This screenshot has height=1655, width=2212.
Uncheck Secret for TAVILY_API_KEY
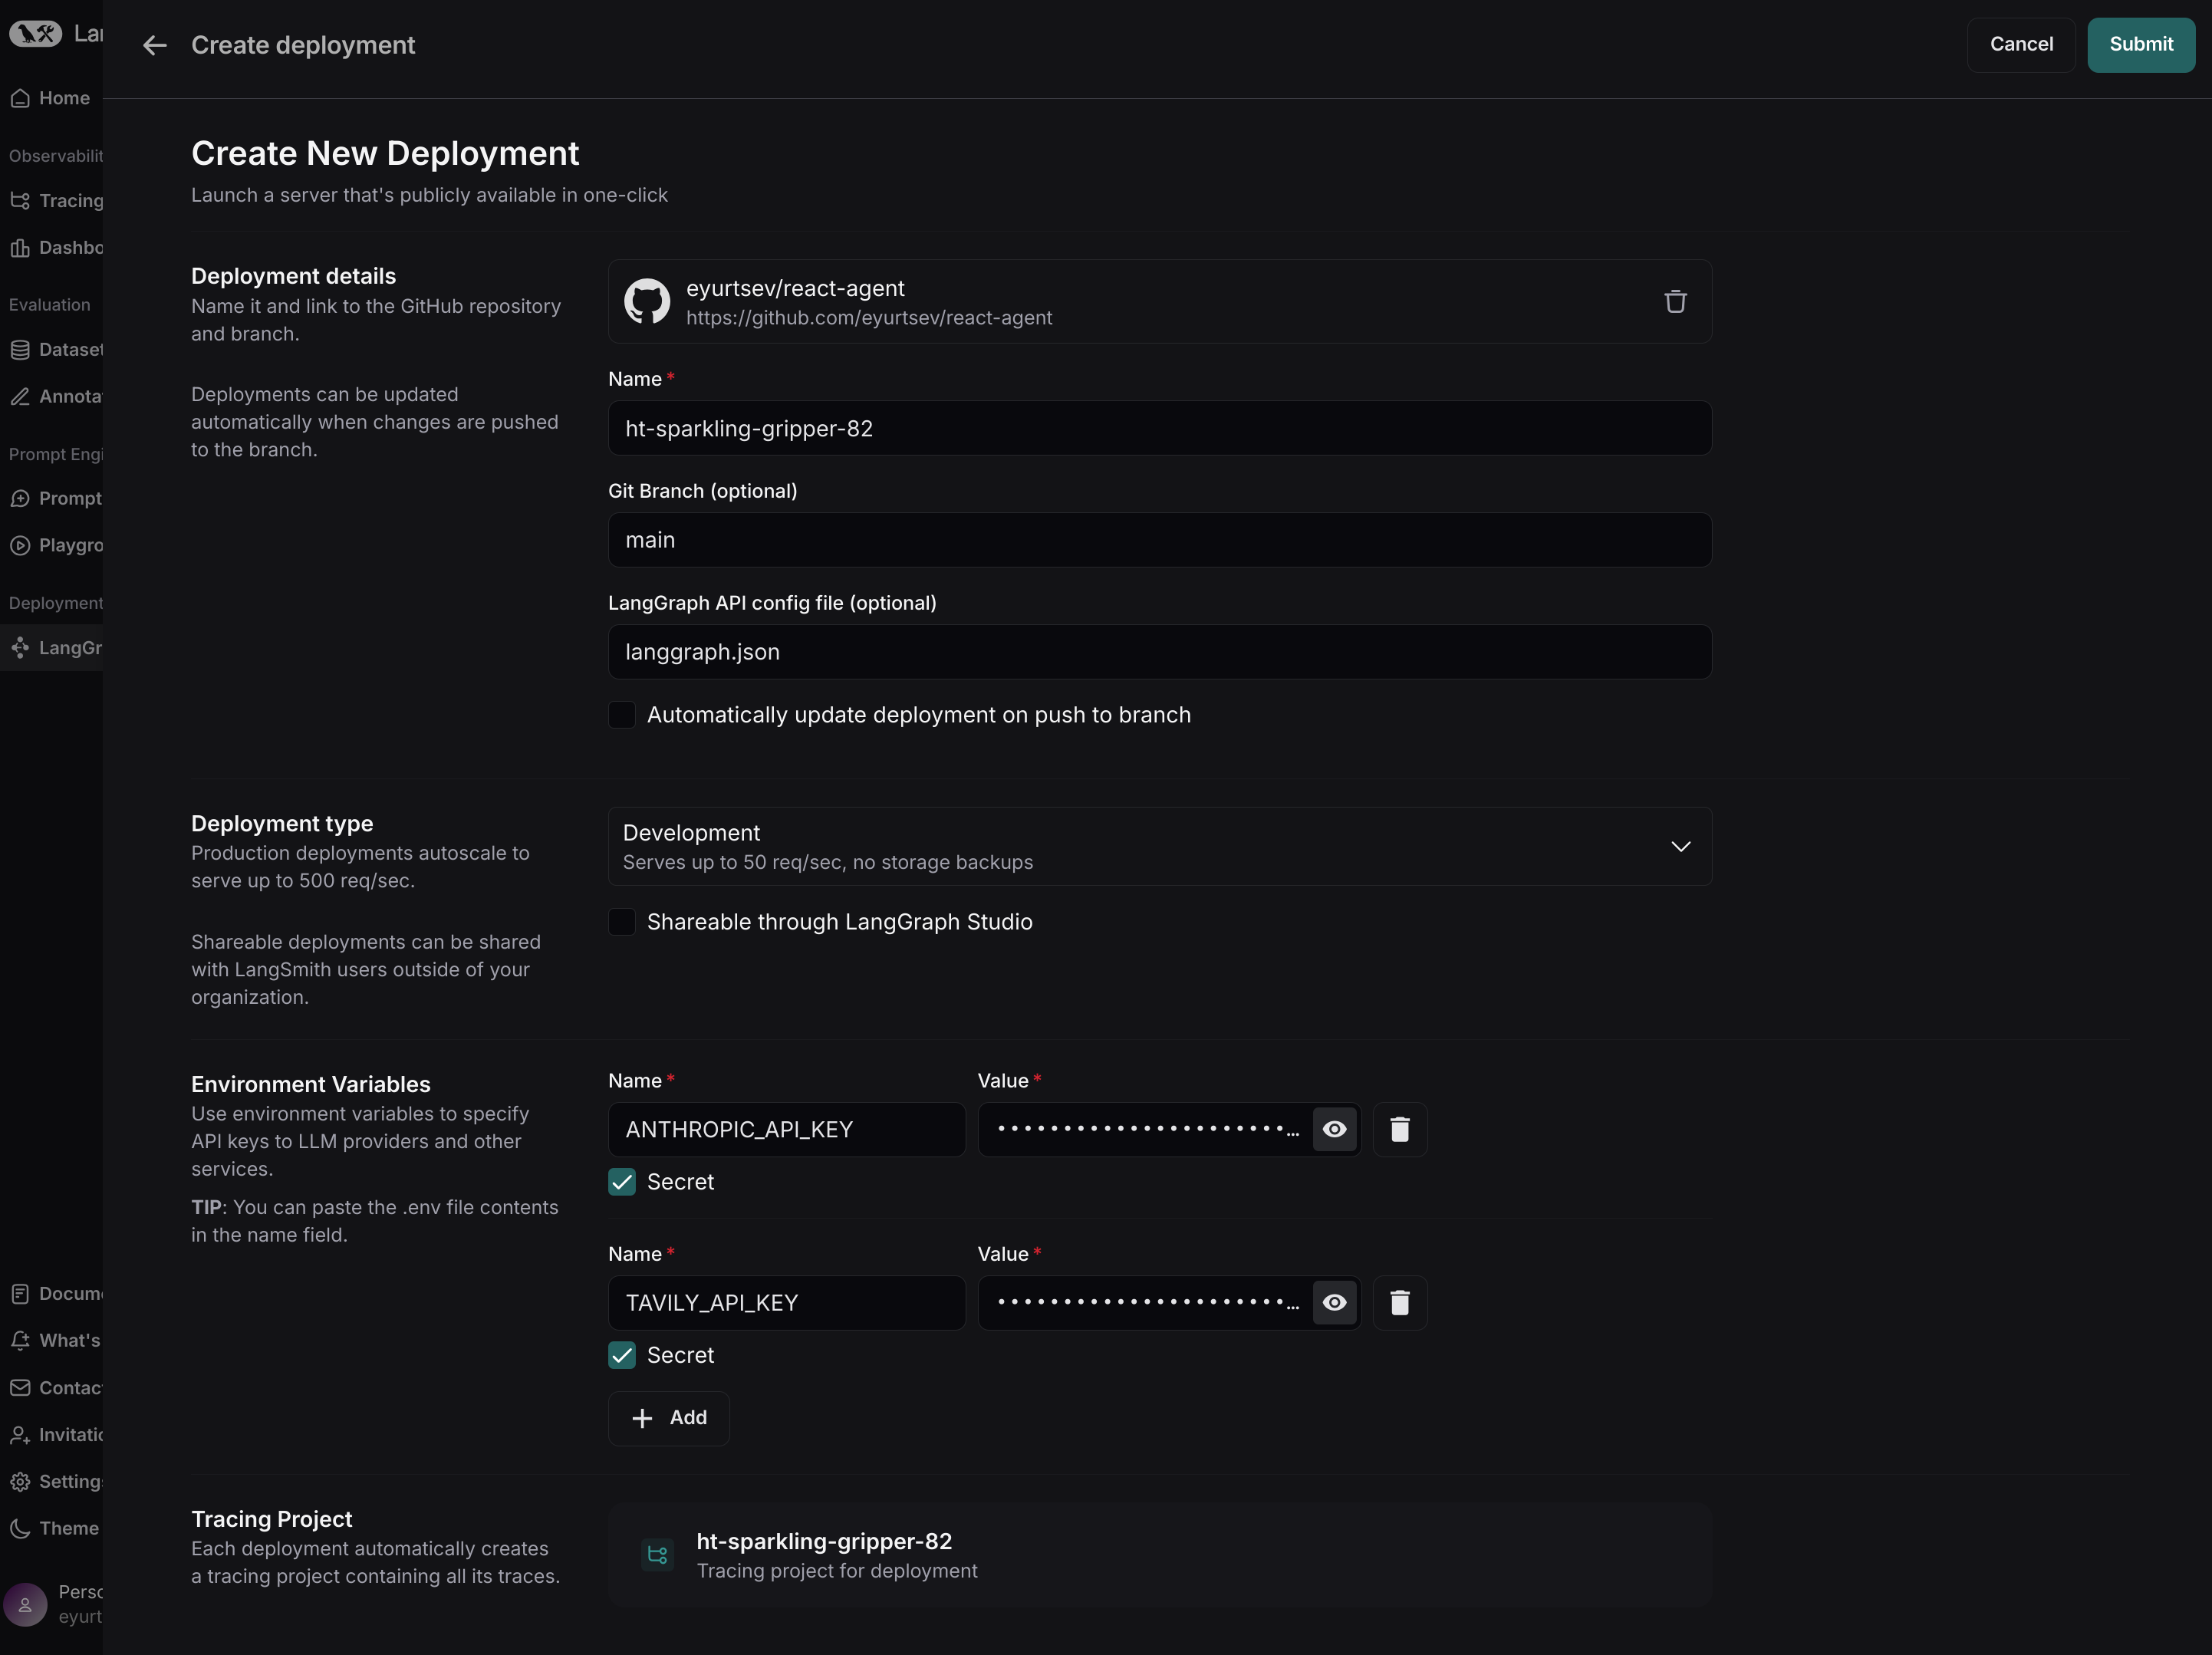(x=622, y=1355)
